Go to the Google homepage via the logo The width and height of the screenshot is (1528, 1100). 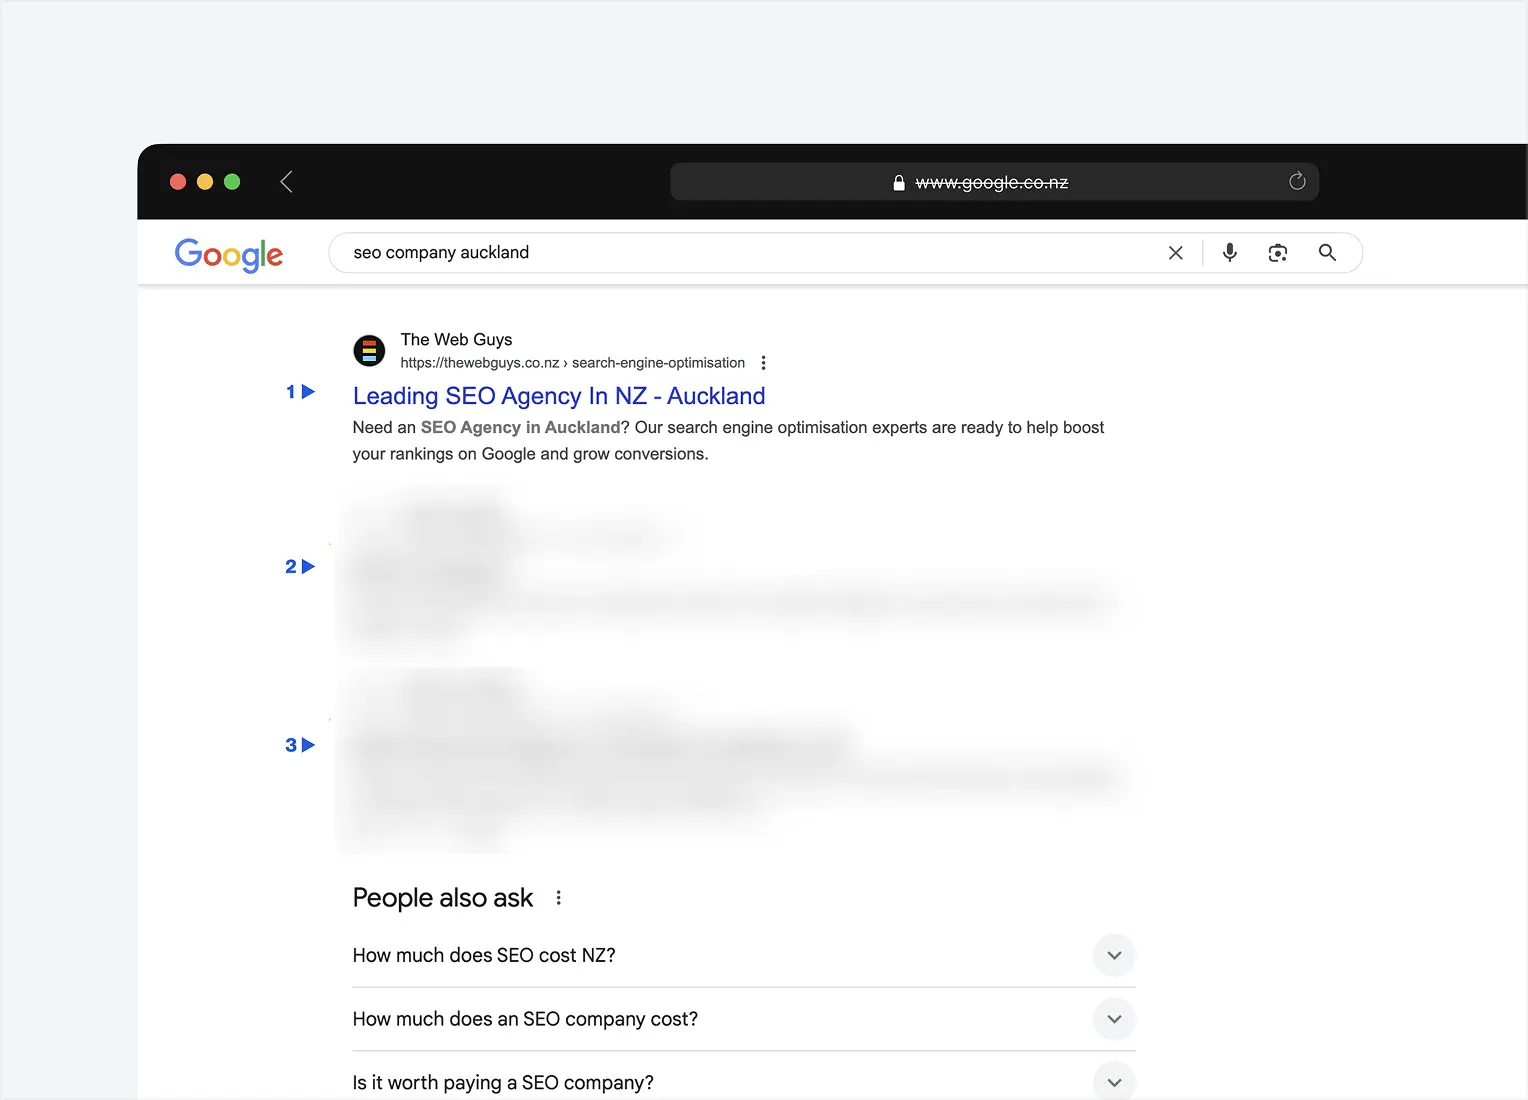229,254
